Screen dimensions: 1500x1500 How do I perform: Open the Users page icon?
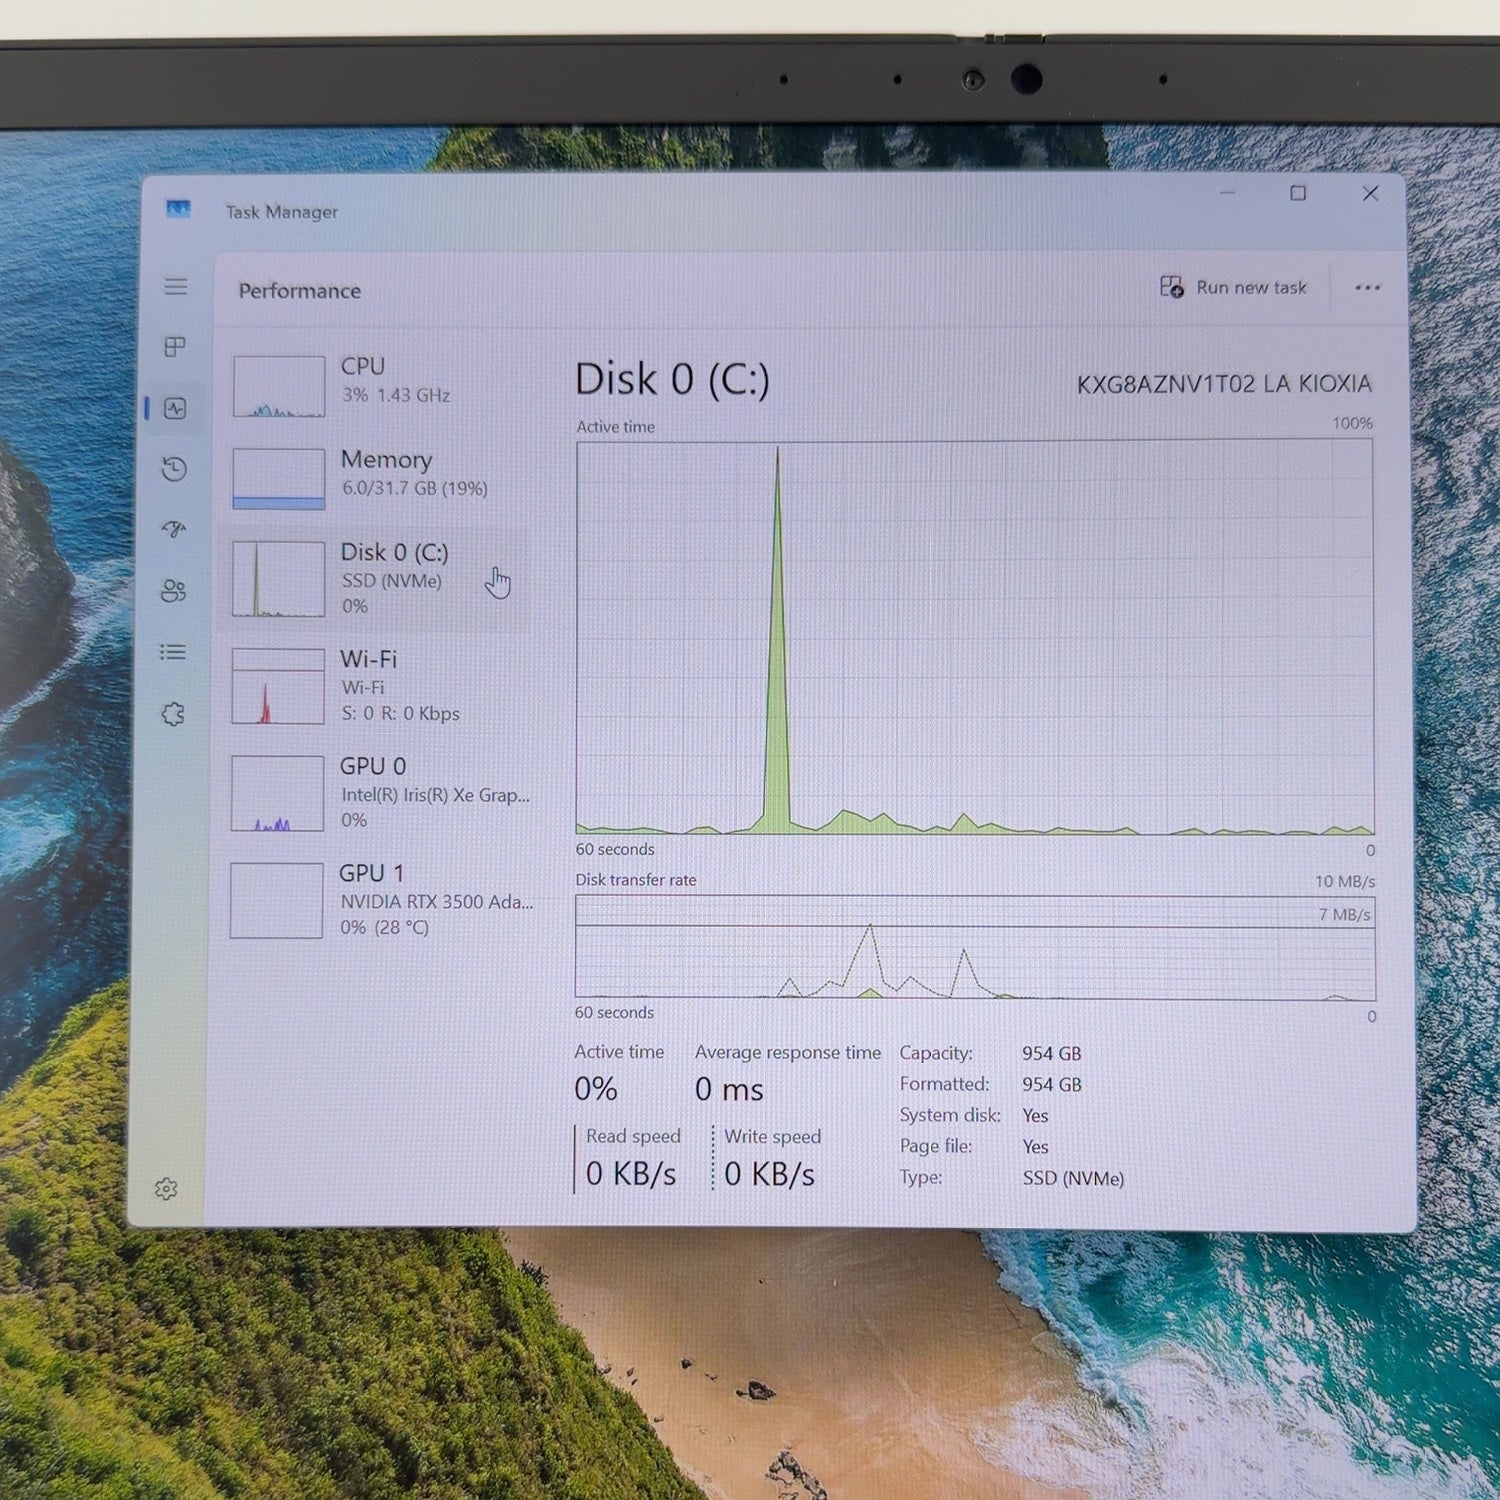coord(173,591)
